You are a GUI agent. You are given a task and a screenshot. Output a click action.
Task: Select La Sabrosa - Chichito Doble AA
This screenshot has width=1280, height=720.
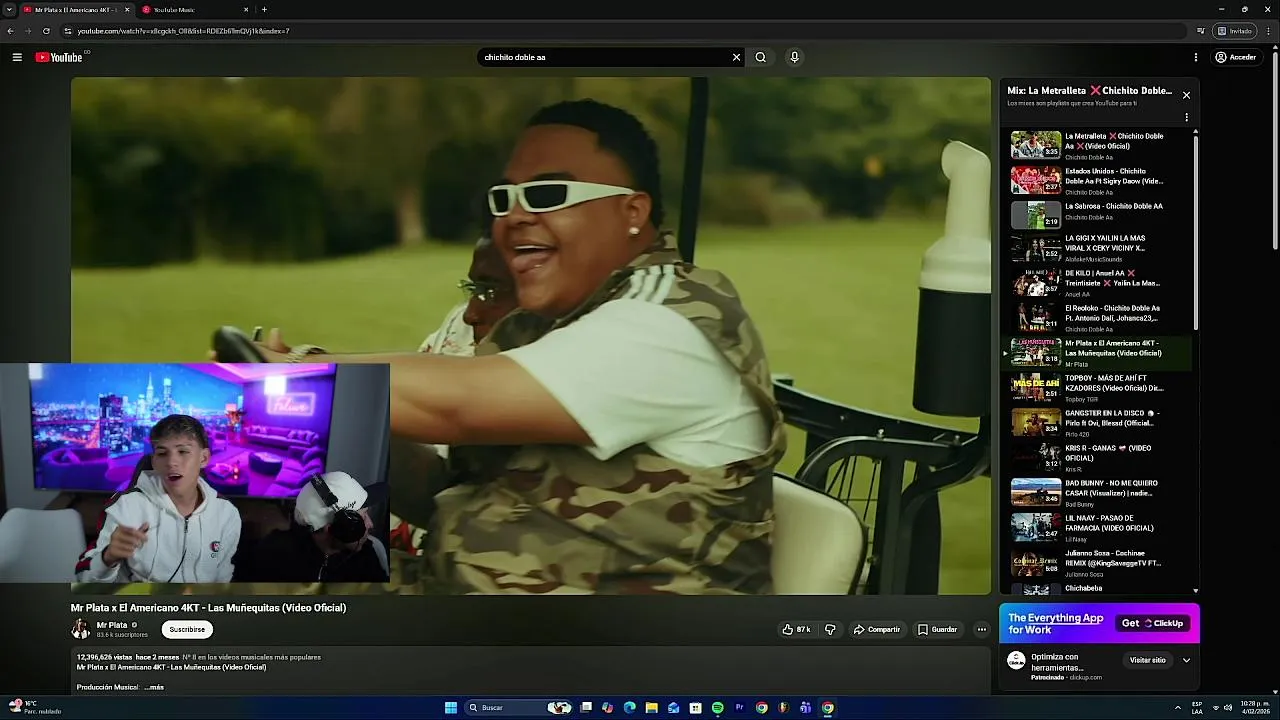(x=1100, y=215)
